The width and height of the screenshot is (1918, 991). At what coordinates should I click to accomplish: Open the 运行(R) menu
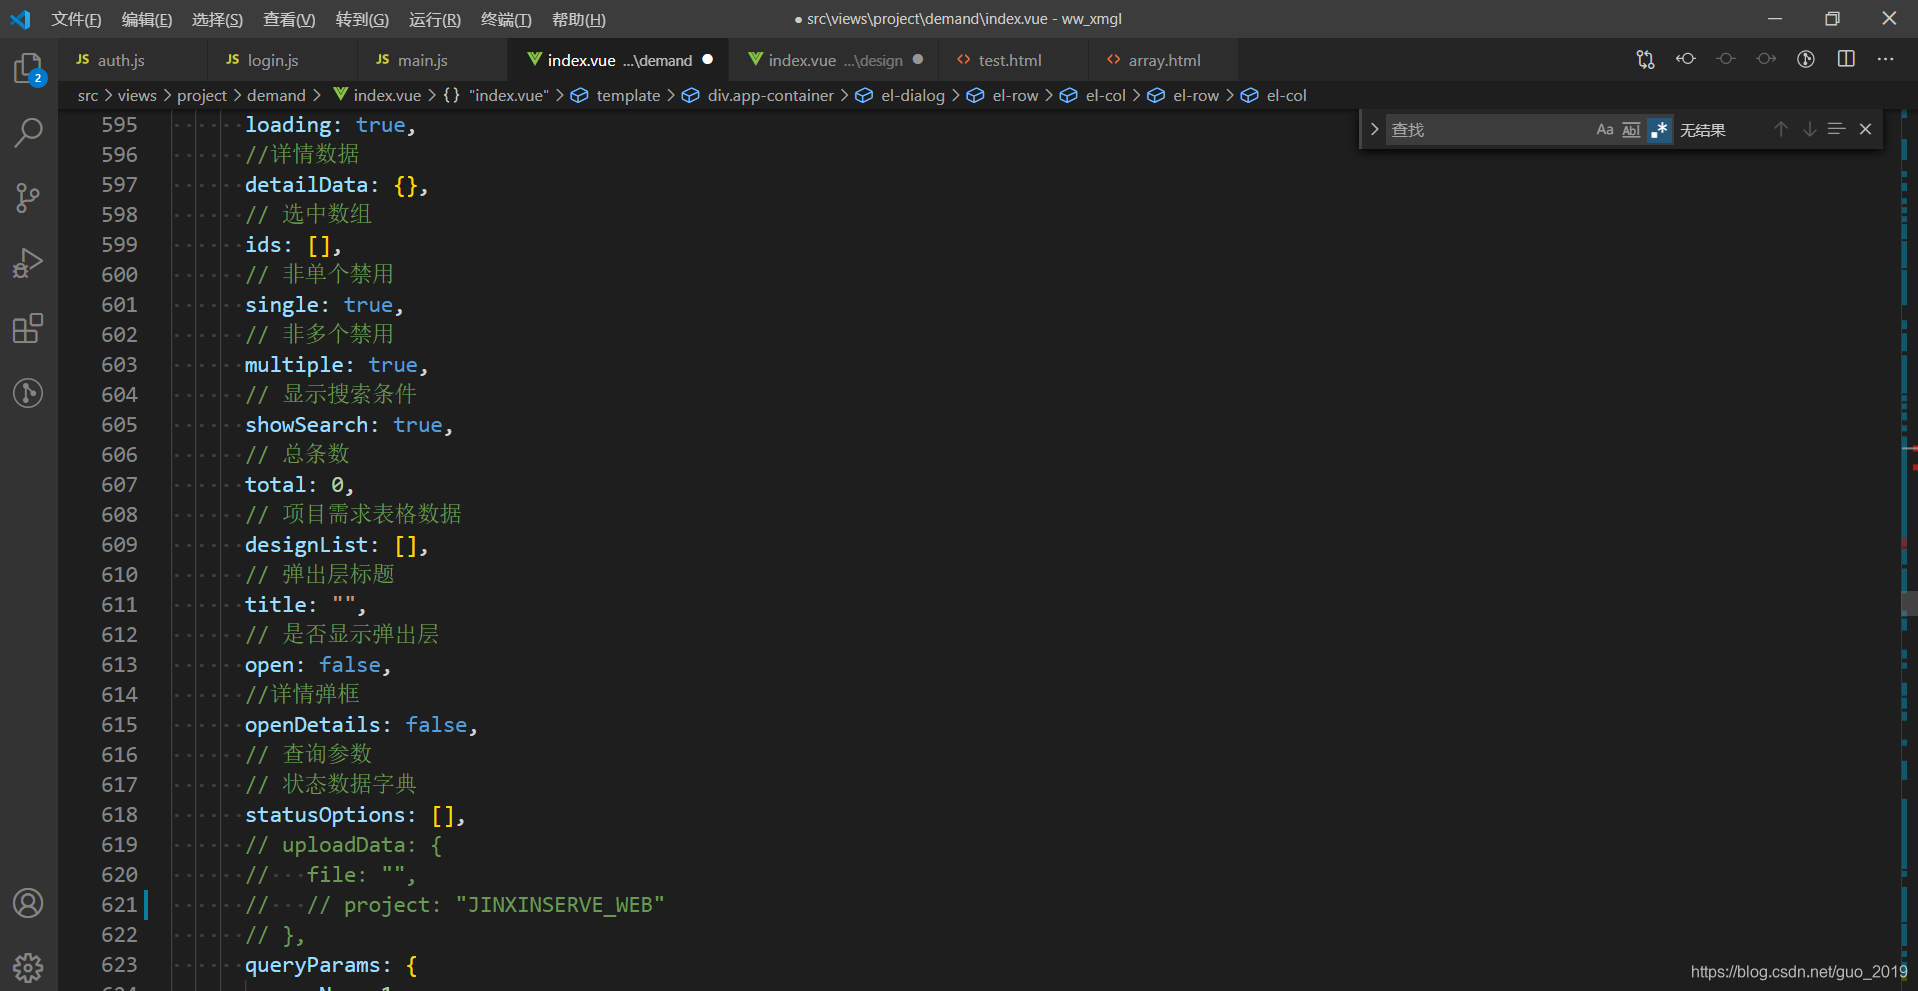coord(435,19)
